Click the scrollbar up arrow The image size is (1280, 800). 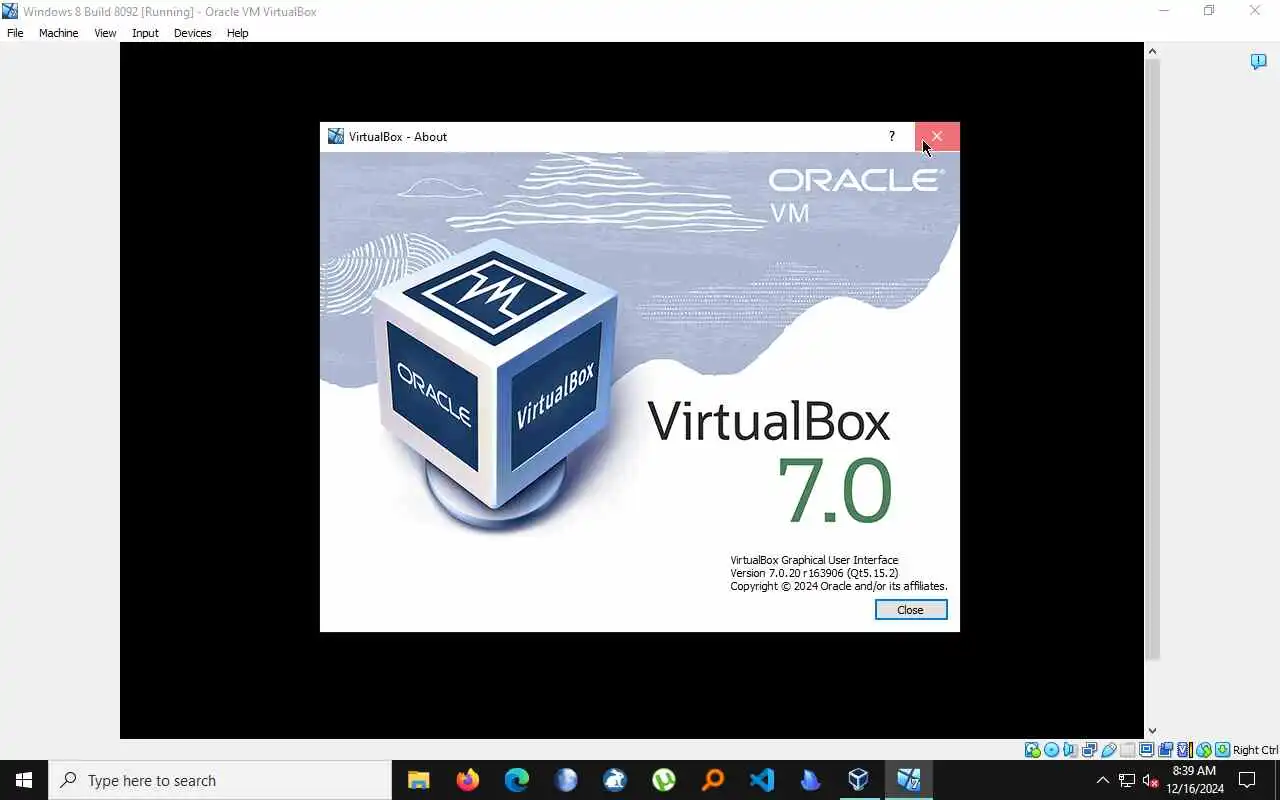click(x=1152, y=51)
